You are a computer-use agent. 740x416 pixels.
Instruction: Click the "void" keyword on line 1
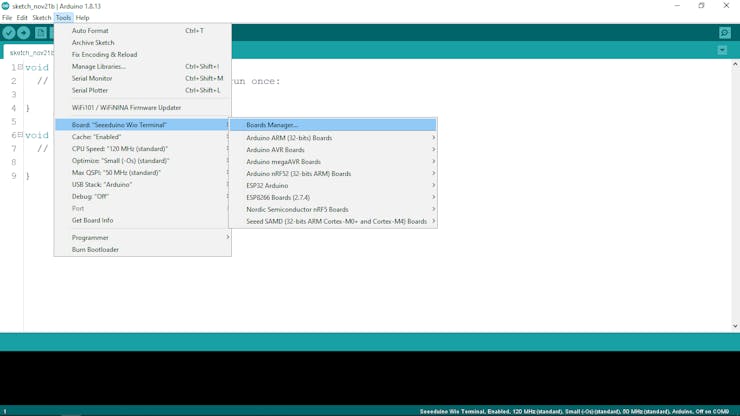tap(37, 68)
